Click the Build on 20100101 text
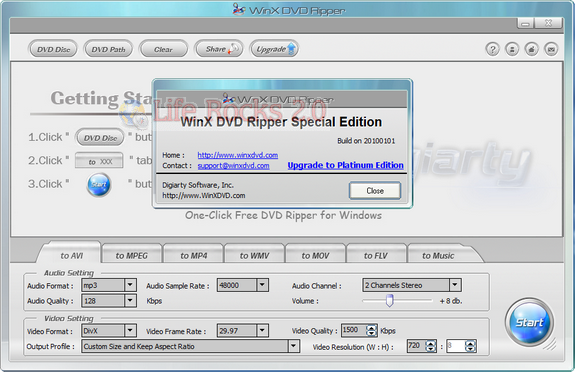Screen dimensions: 575x372 click(x=366, y=141)
